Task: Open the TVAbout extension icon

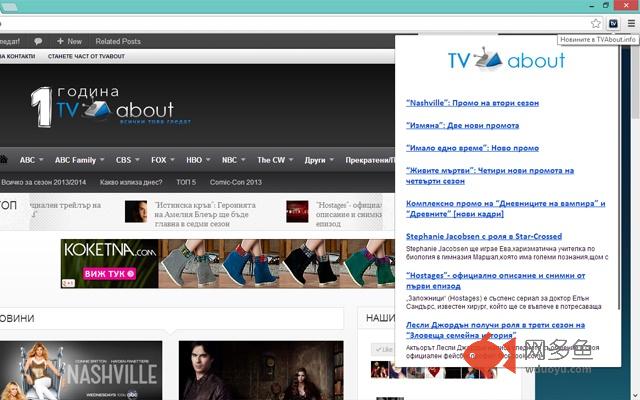Action: tap(613, 24)
